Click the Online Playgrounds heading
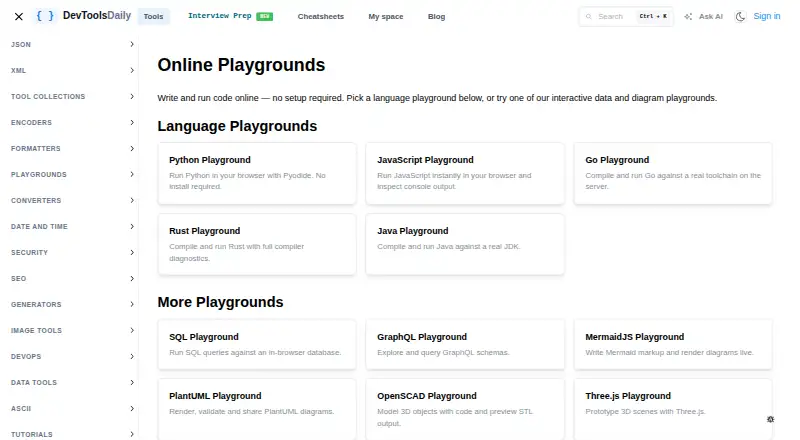The height and width of the screenshot is (440, 800). pyautogui.click(x=241, y=65)
